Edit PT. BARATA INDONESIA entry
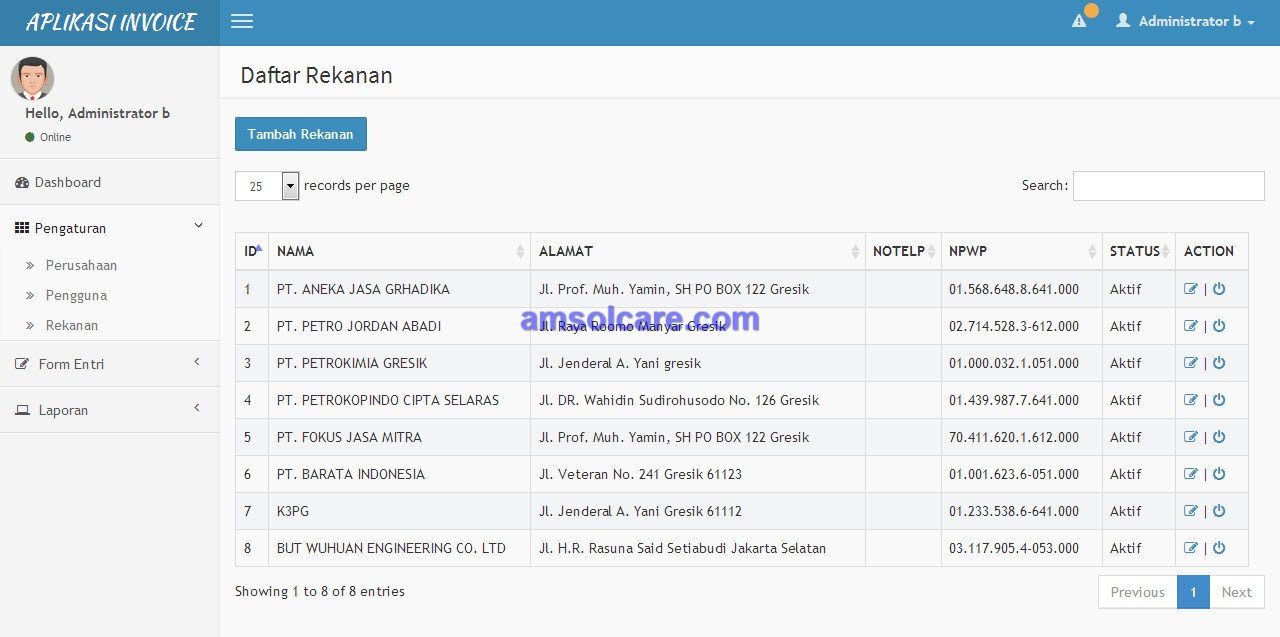Screen dimensions: 1280x637 pyautogui.click(x=1190, y=474)
